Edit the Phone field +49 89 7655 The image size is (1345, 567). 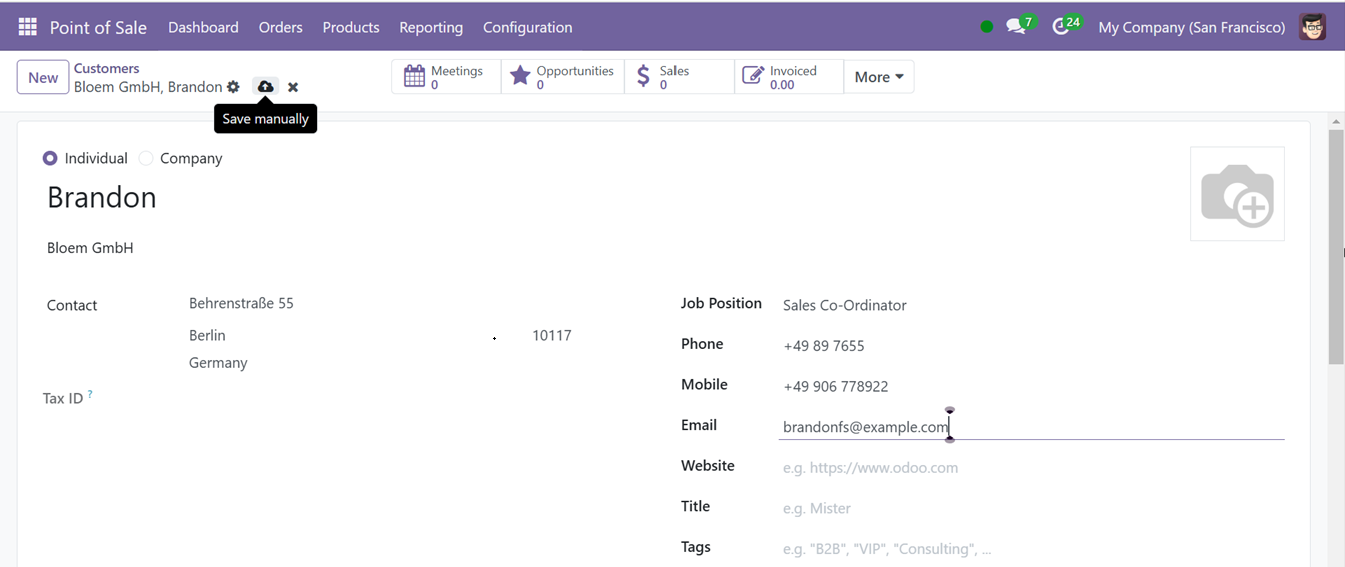(x=1033, y=346)
